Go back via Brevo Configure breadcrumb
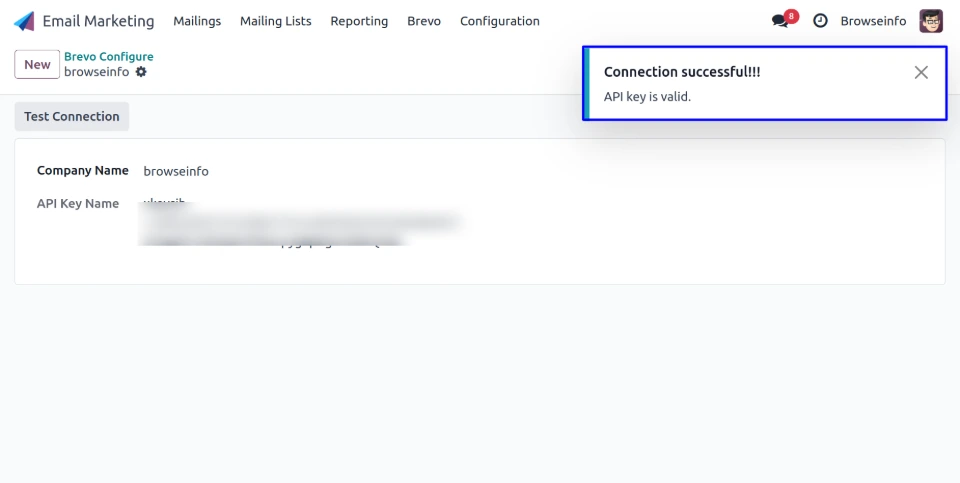The image size is (960, 483). point(109,57)
